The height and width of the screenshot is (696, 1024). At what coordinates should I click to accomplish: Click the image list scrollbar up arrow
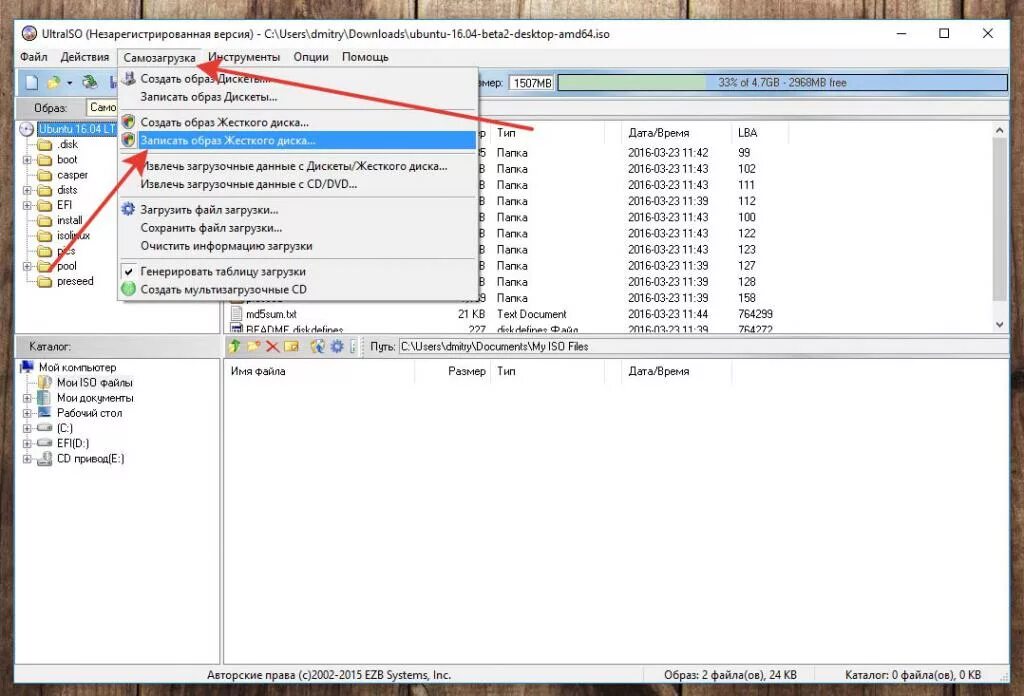coord(999,131)
